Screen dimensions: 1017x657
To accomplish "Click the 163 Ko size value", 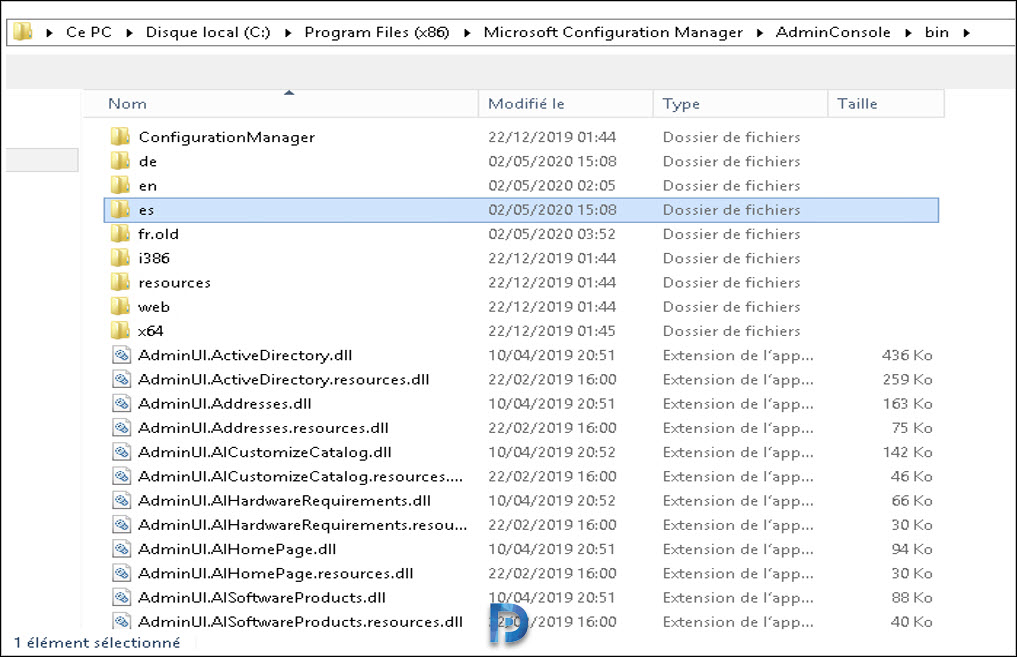I will tap(907, 403).
